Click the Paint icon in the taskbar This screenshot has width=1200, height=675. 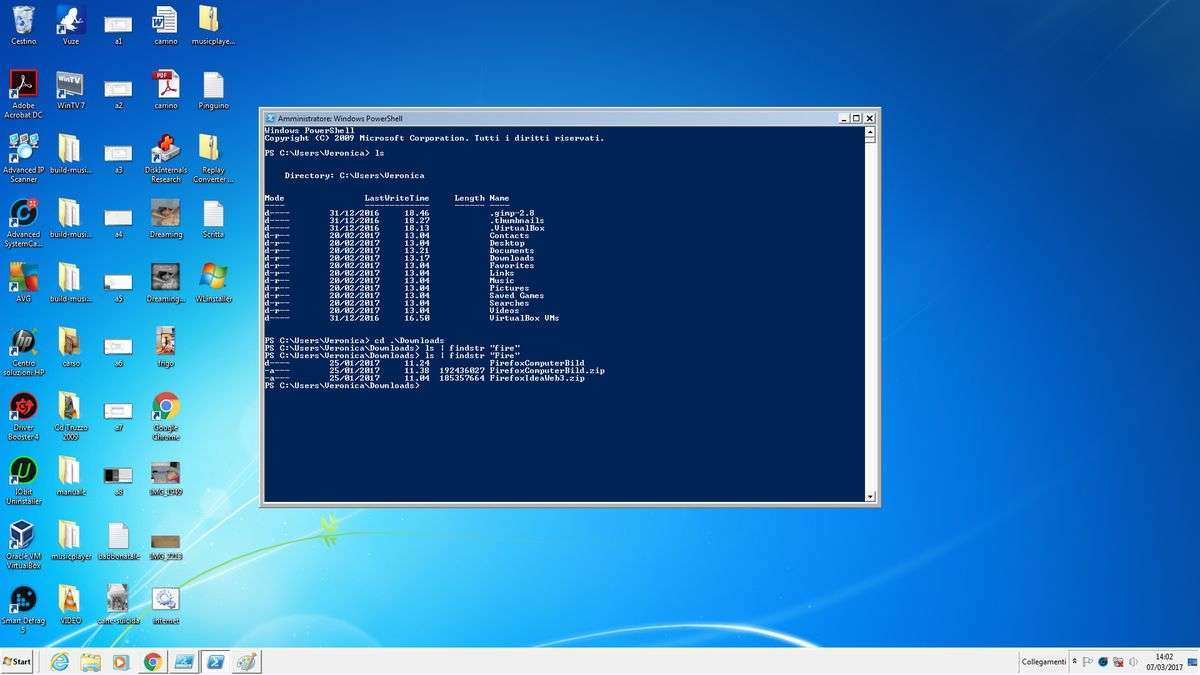click(x=245, y=662)
